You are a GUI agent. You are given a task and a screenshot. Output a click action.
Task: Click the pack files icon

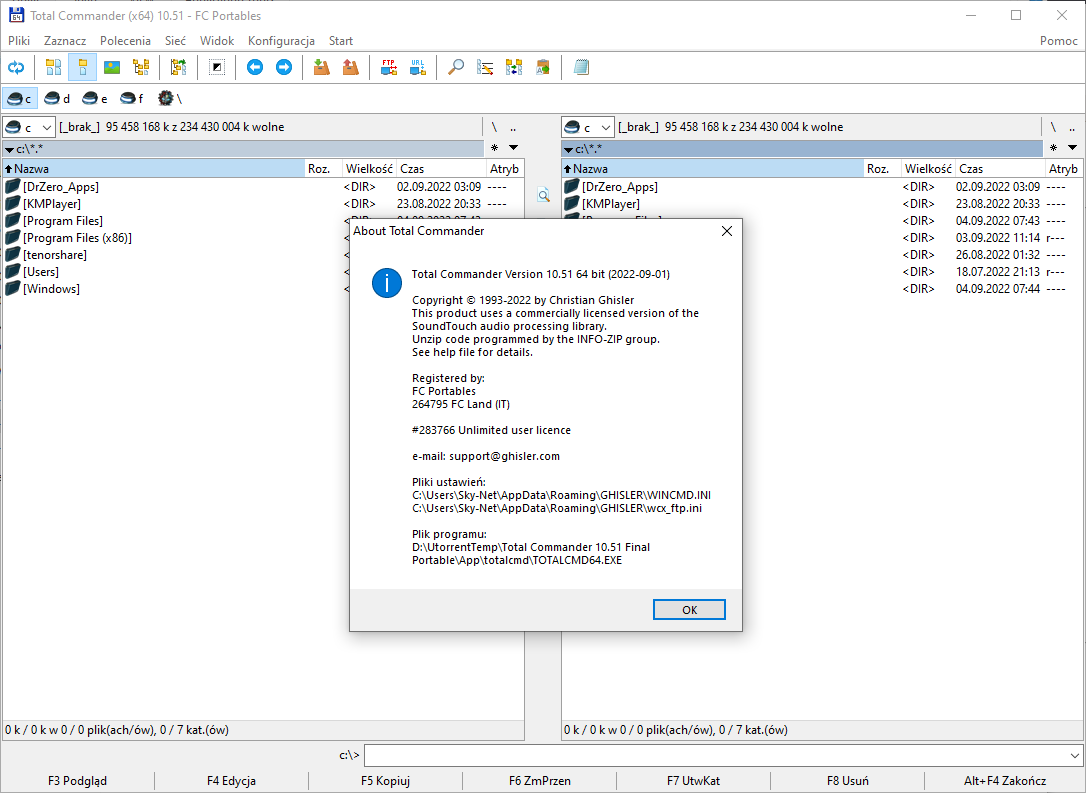(x=321, y=67)
